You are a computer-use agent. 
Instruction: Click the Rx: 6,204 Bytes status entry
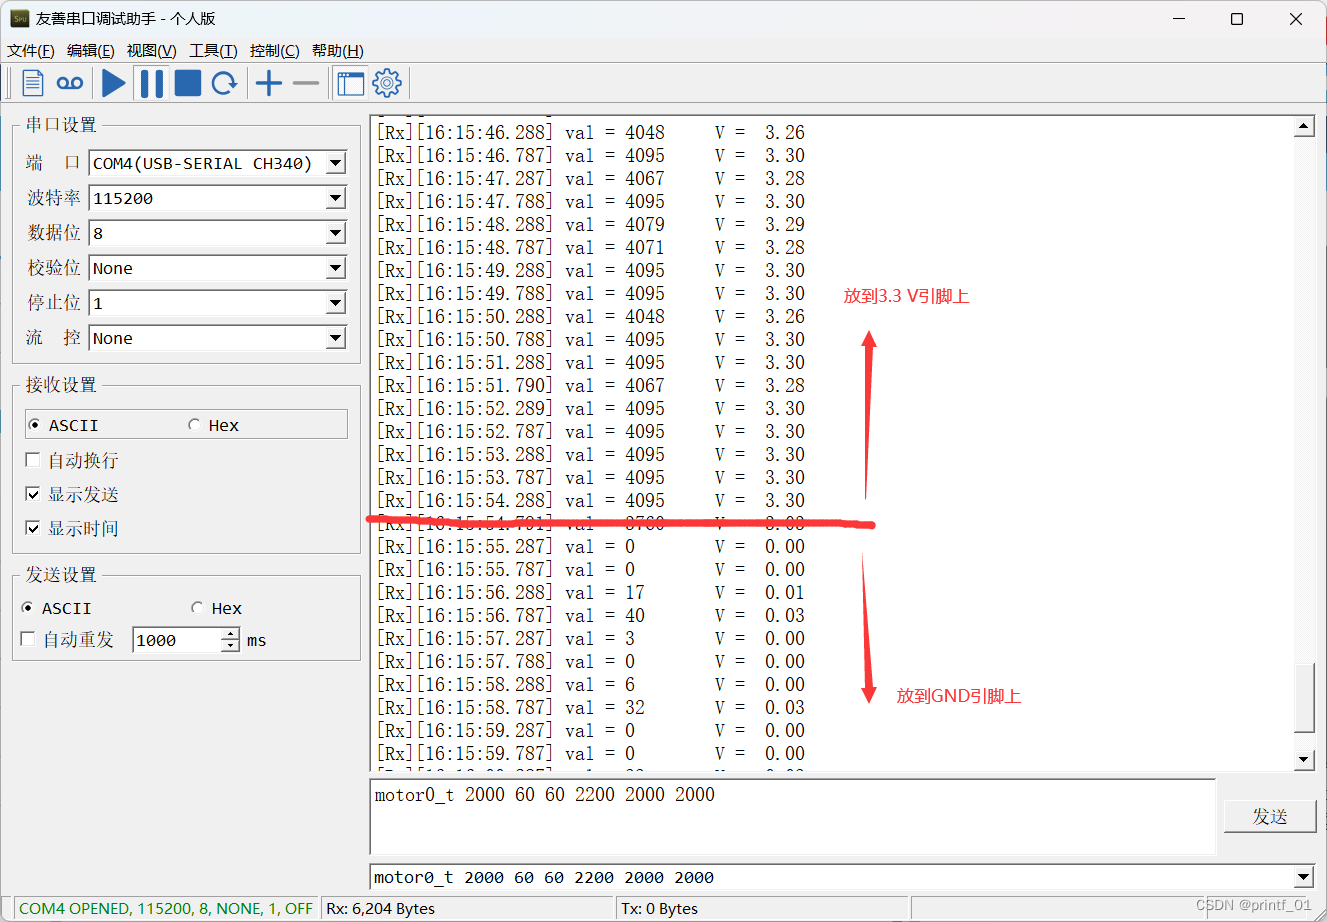click(381, 908)
